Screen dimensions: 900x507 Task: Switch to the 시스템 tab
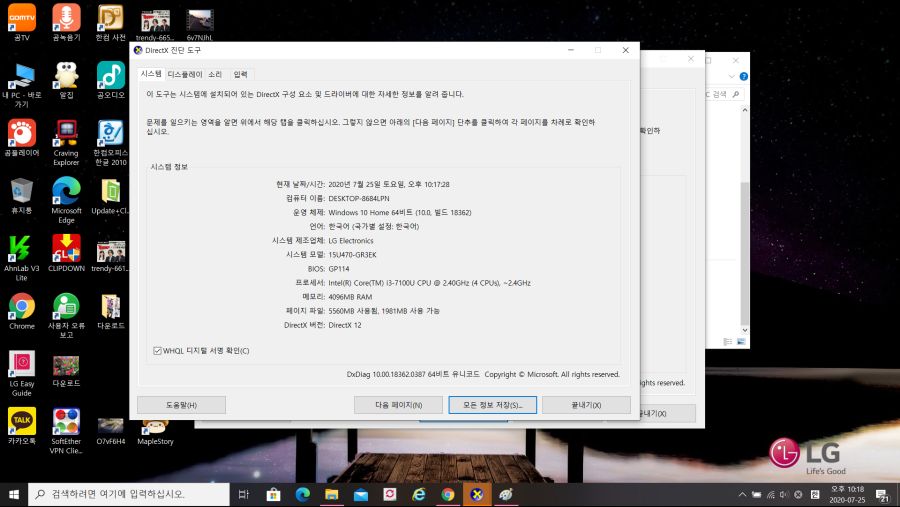[151, 73]
